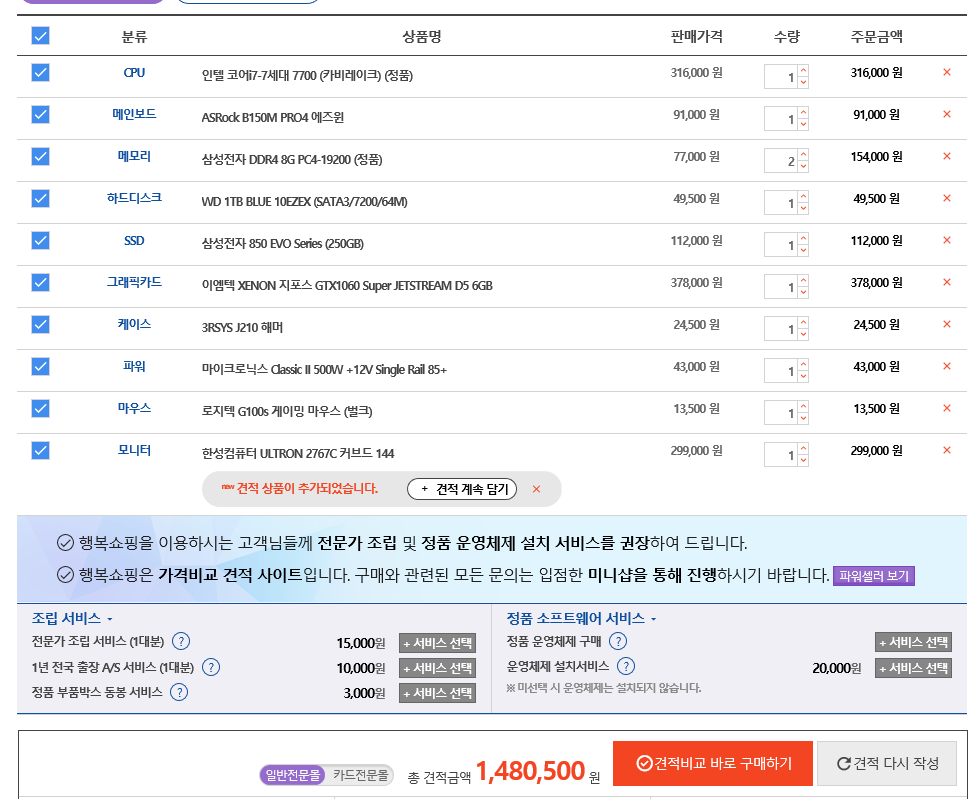Increase power supply quantity up arrow
The height and width of the screenshot is (799, 976).
pos(804,365)
